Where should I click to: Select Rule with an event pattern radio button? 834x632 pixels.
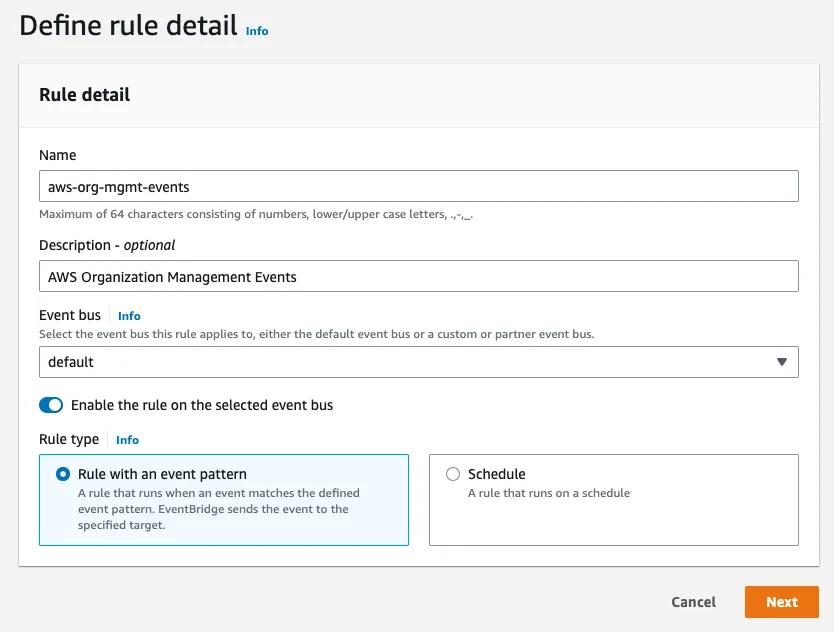coord(64,474)
